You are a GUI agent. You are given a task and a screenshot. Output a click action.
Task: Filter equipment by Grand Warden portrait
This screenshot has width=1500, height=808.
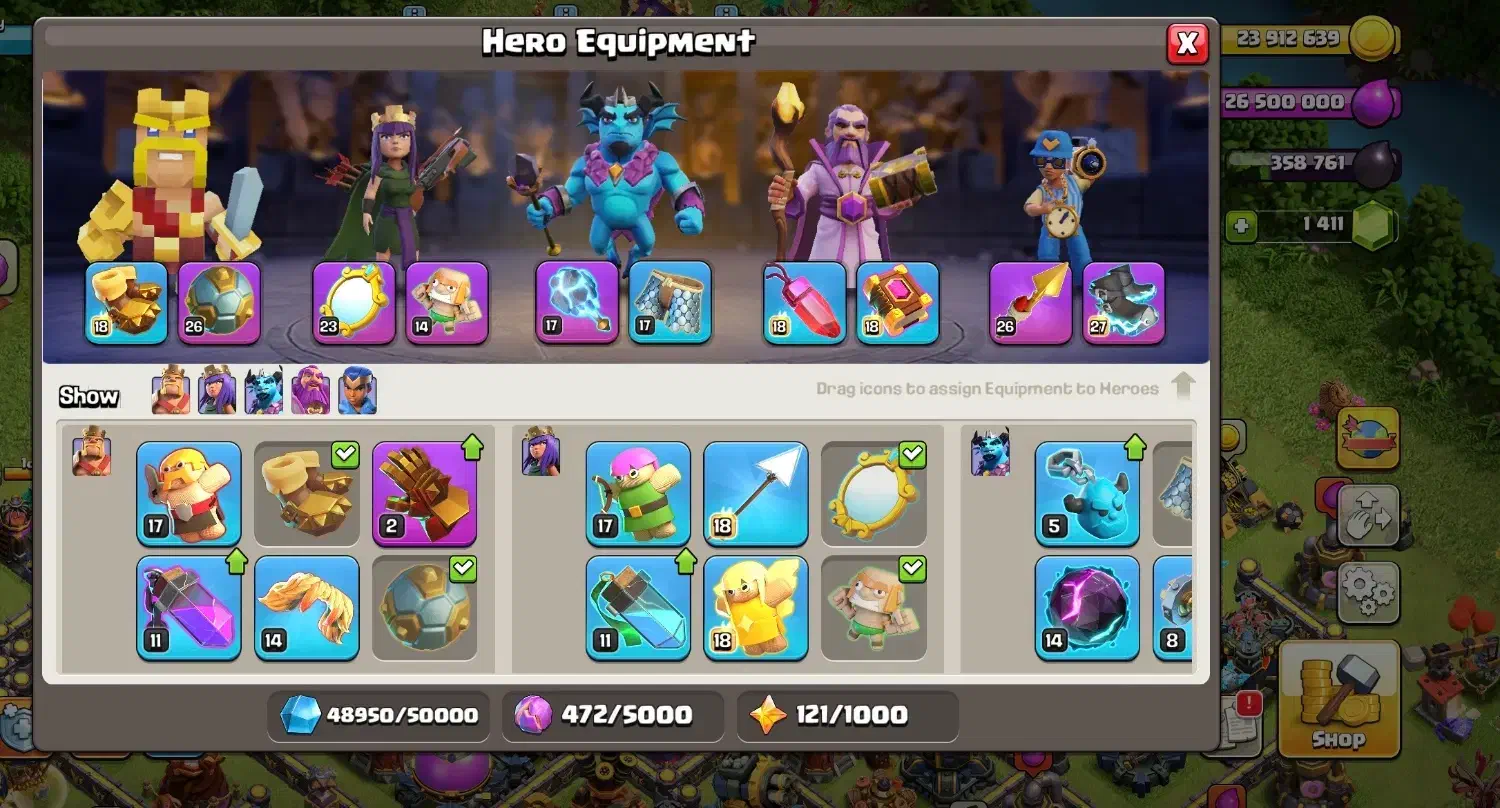point(311,390)
